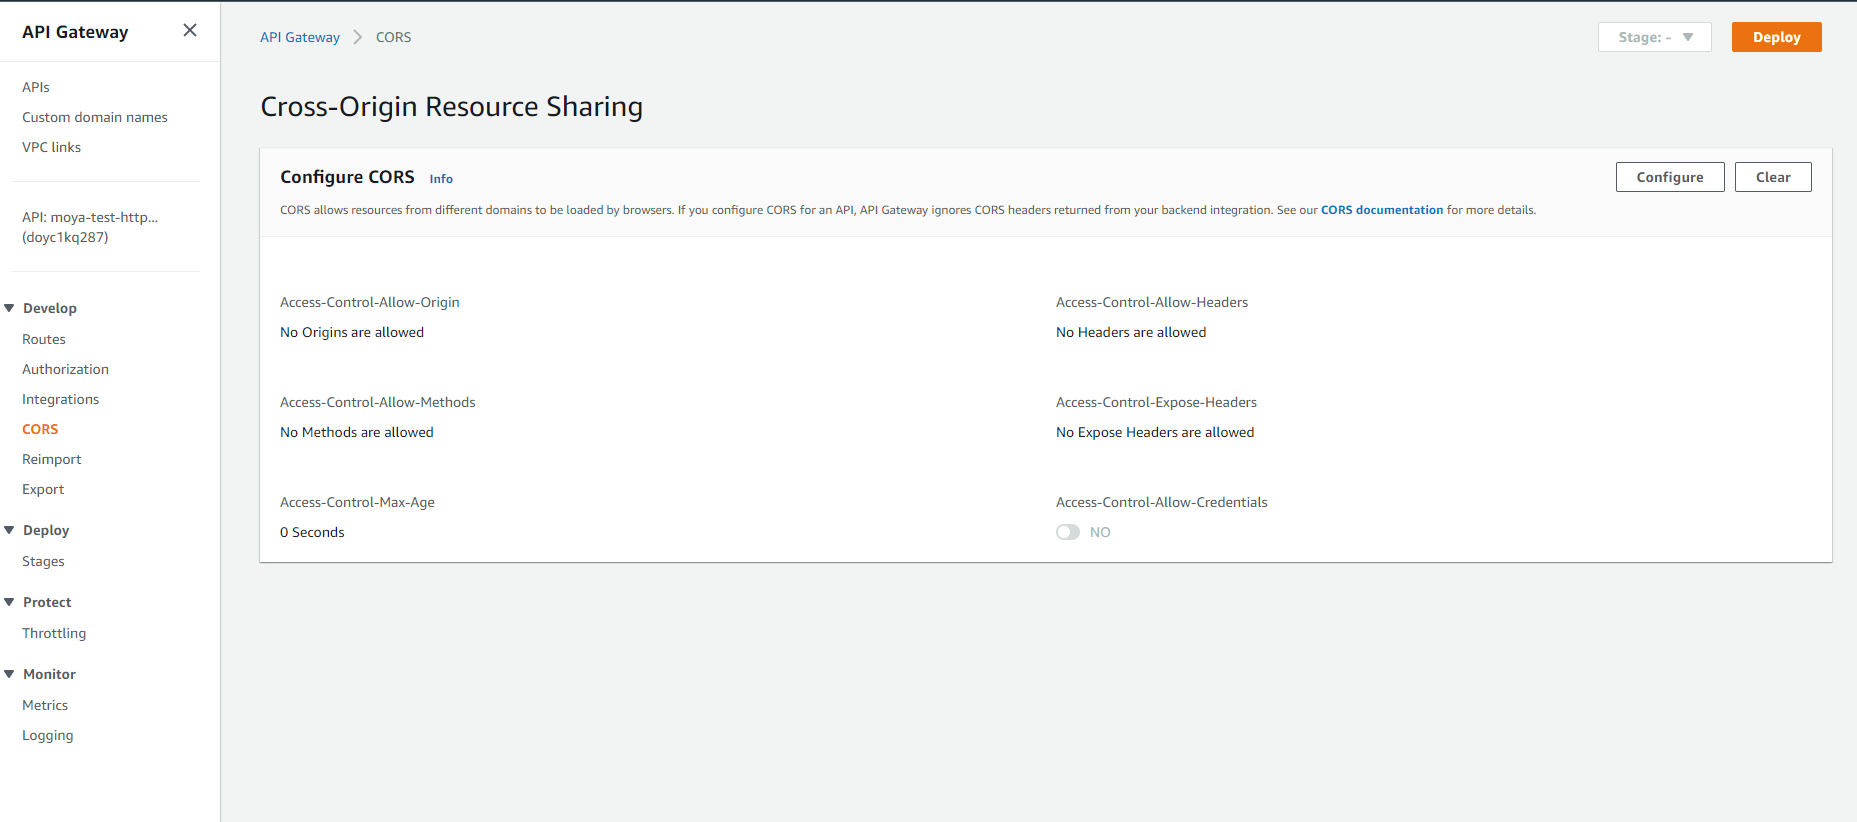Click 'No Expose Headers are allowed' text
This screenshot has width=1857, height=822.
[1155, 432]
